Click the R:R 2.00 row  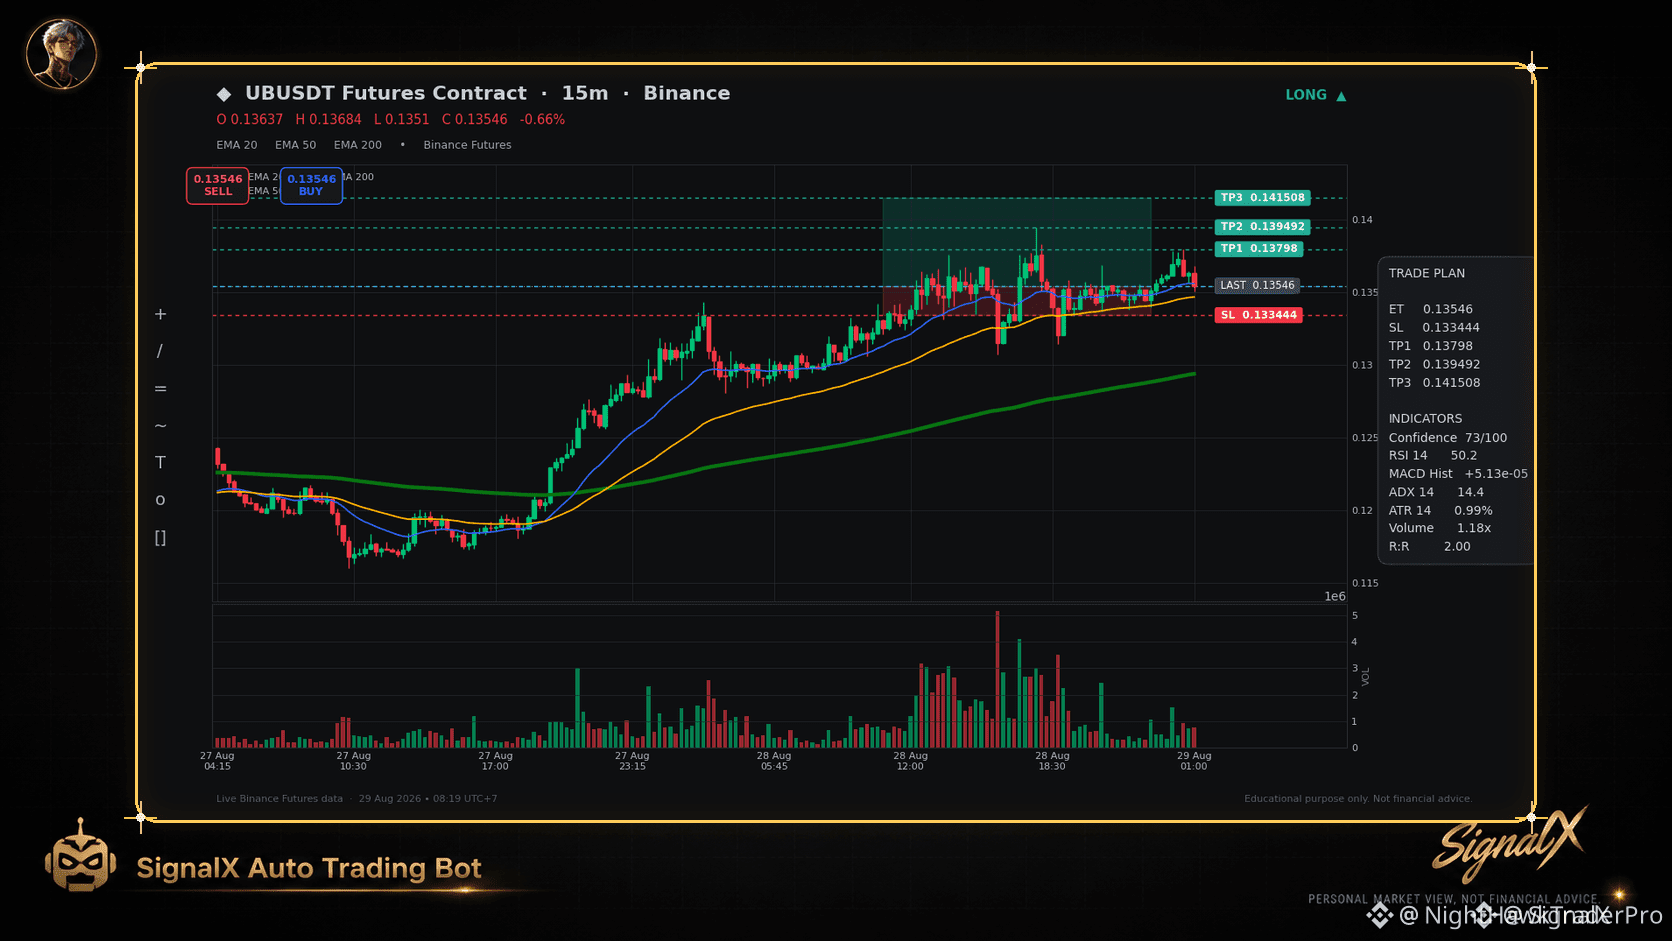(x=1430, y=546)
